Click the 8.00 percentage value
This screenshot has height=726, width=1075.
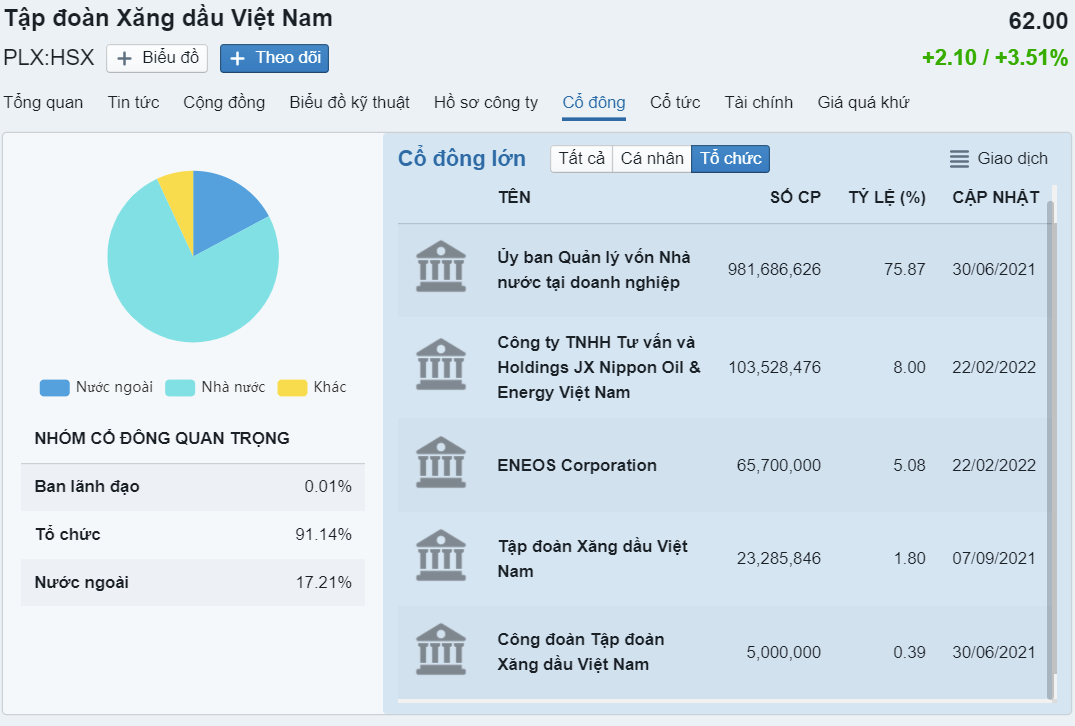909,367
